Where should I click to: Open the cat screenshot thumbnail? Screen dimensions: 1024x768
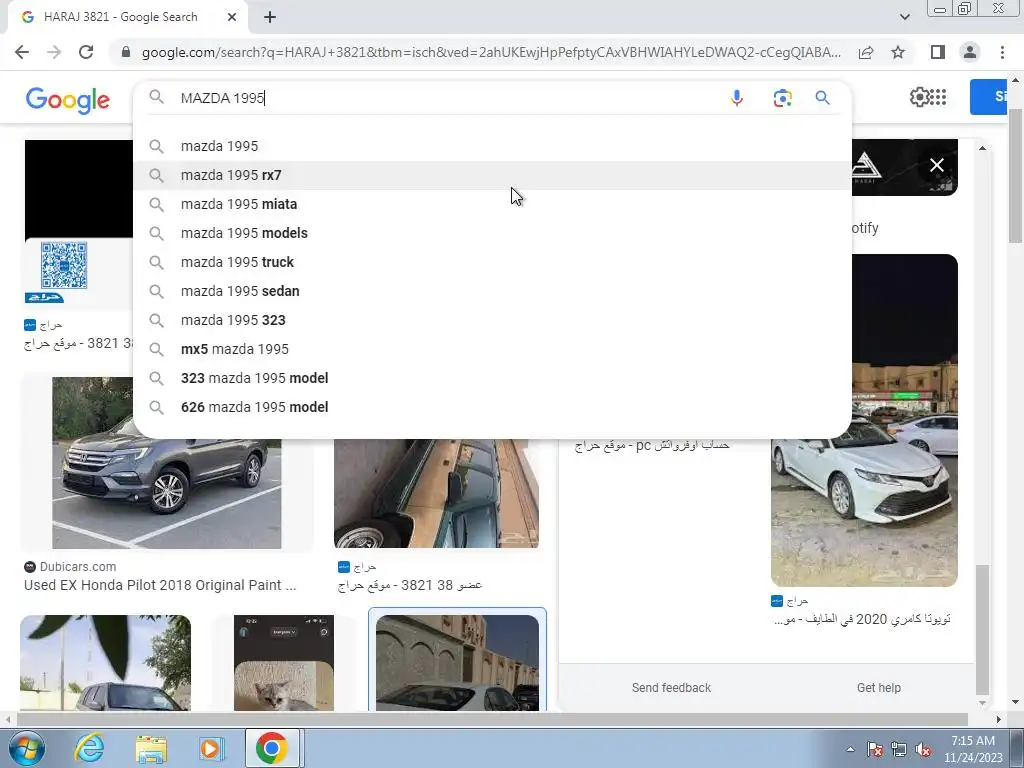(283, 662)
